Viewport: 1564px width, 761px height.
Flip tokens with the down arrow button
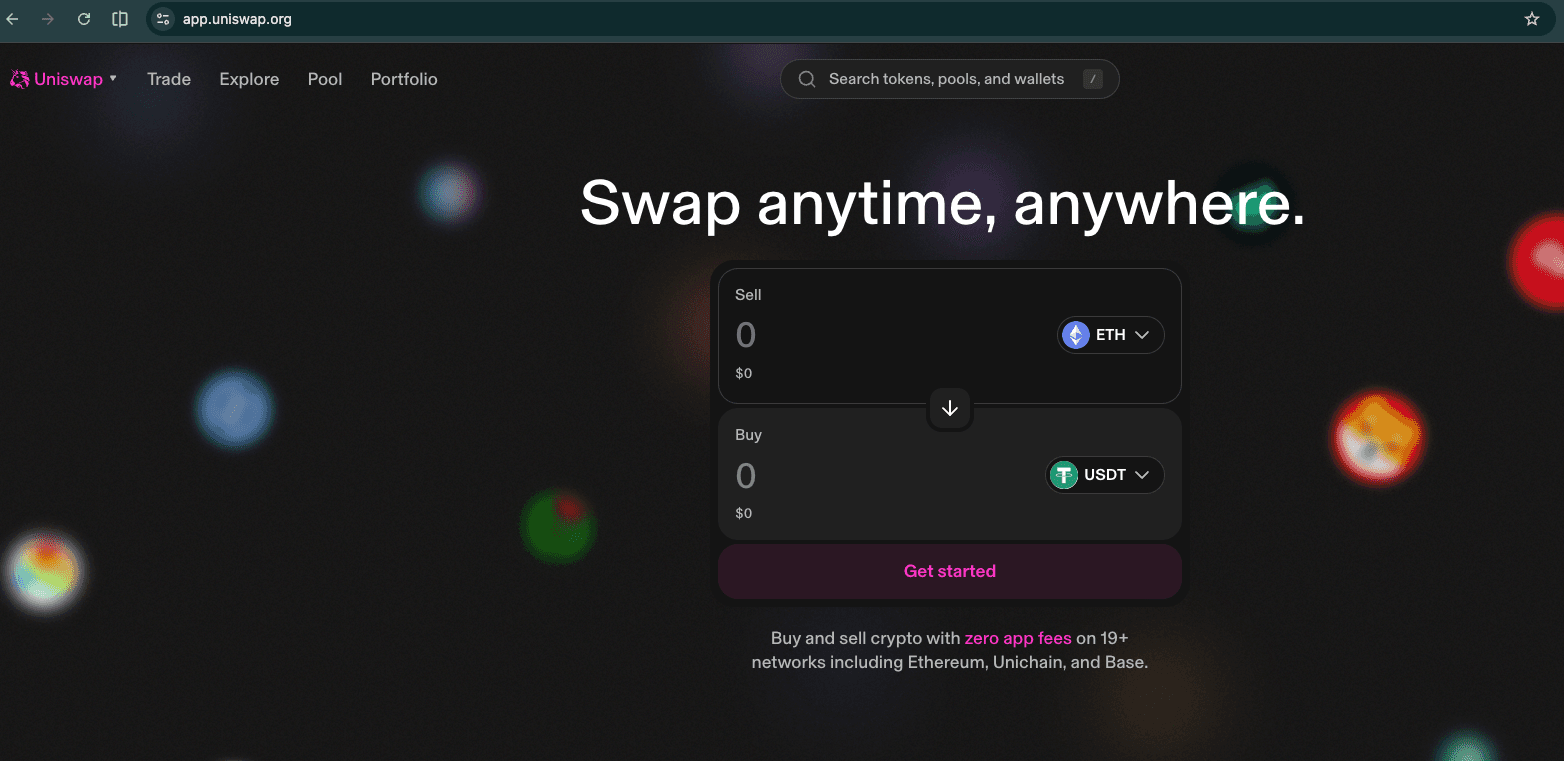[x=950, y=408]
